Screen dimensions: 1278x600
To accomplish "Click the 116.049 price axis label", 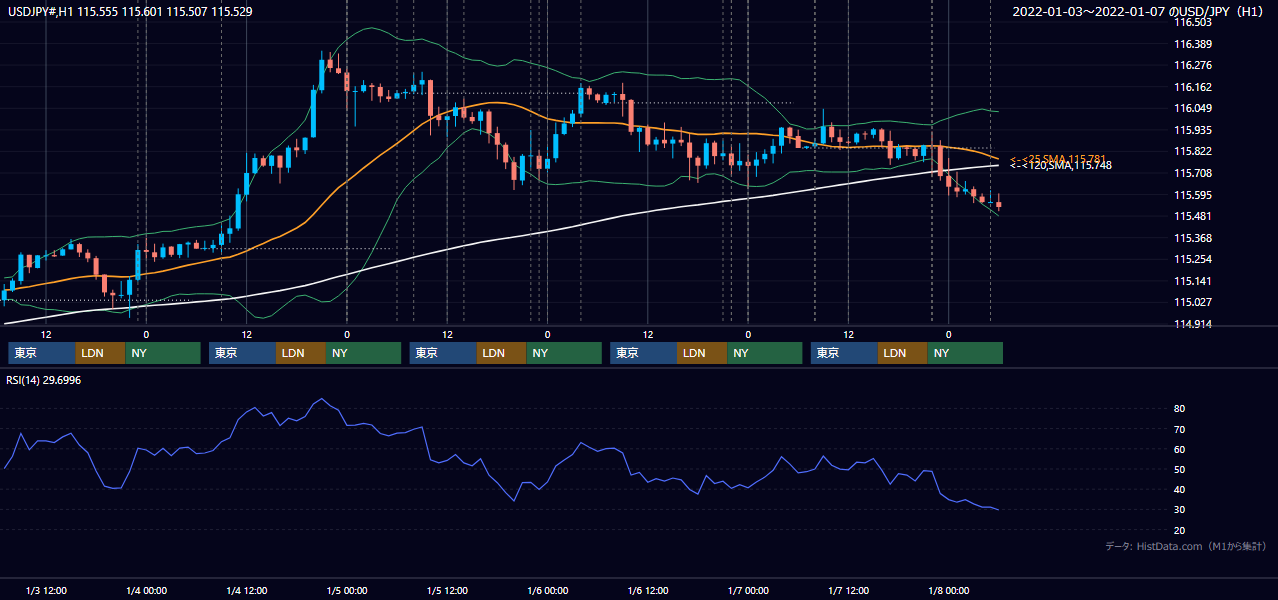I will (1192, 108).
